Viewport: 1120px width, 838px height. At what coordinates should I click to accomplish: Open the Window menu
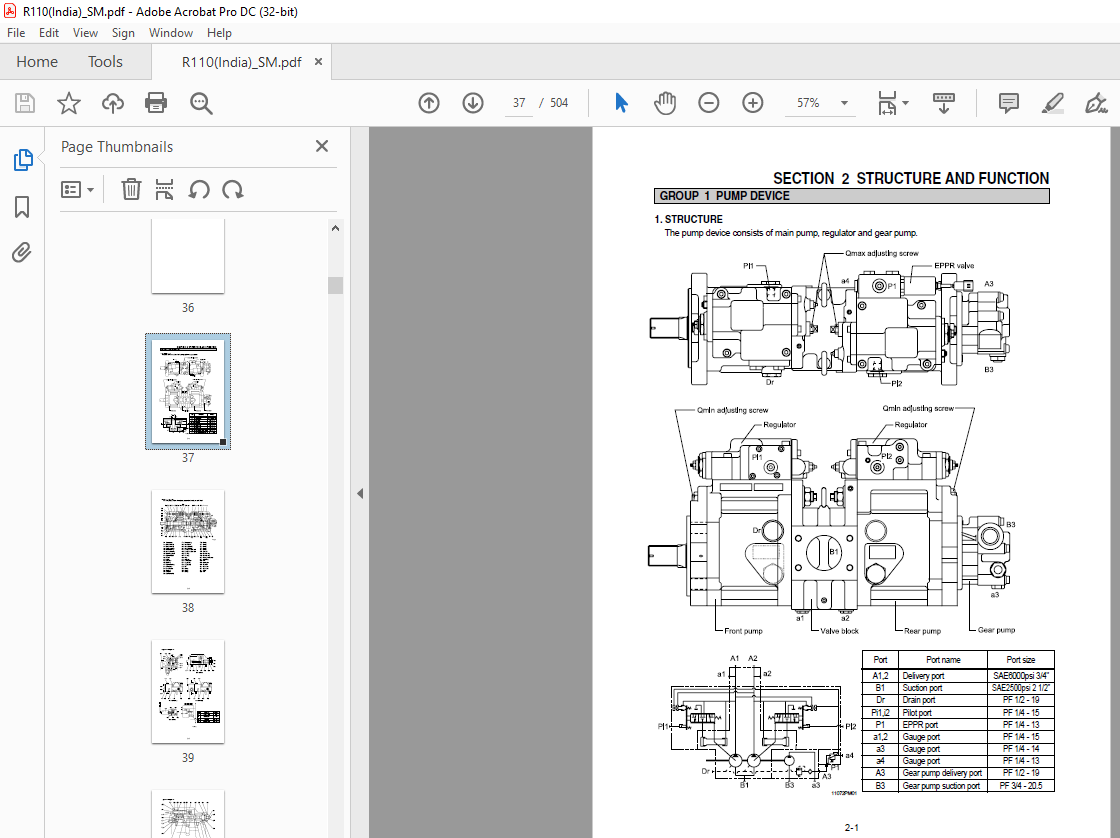pyautogui.click(x=171, y=33)
